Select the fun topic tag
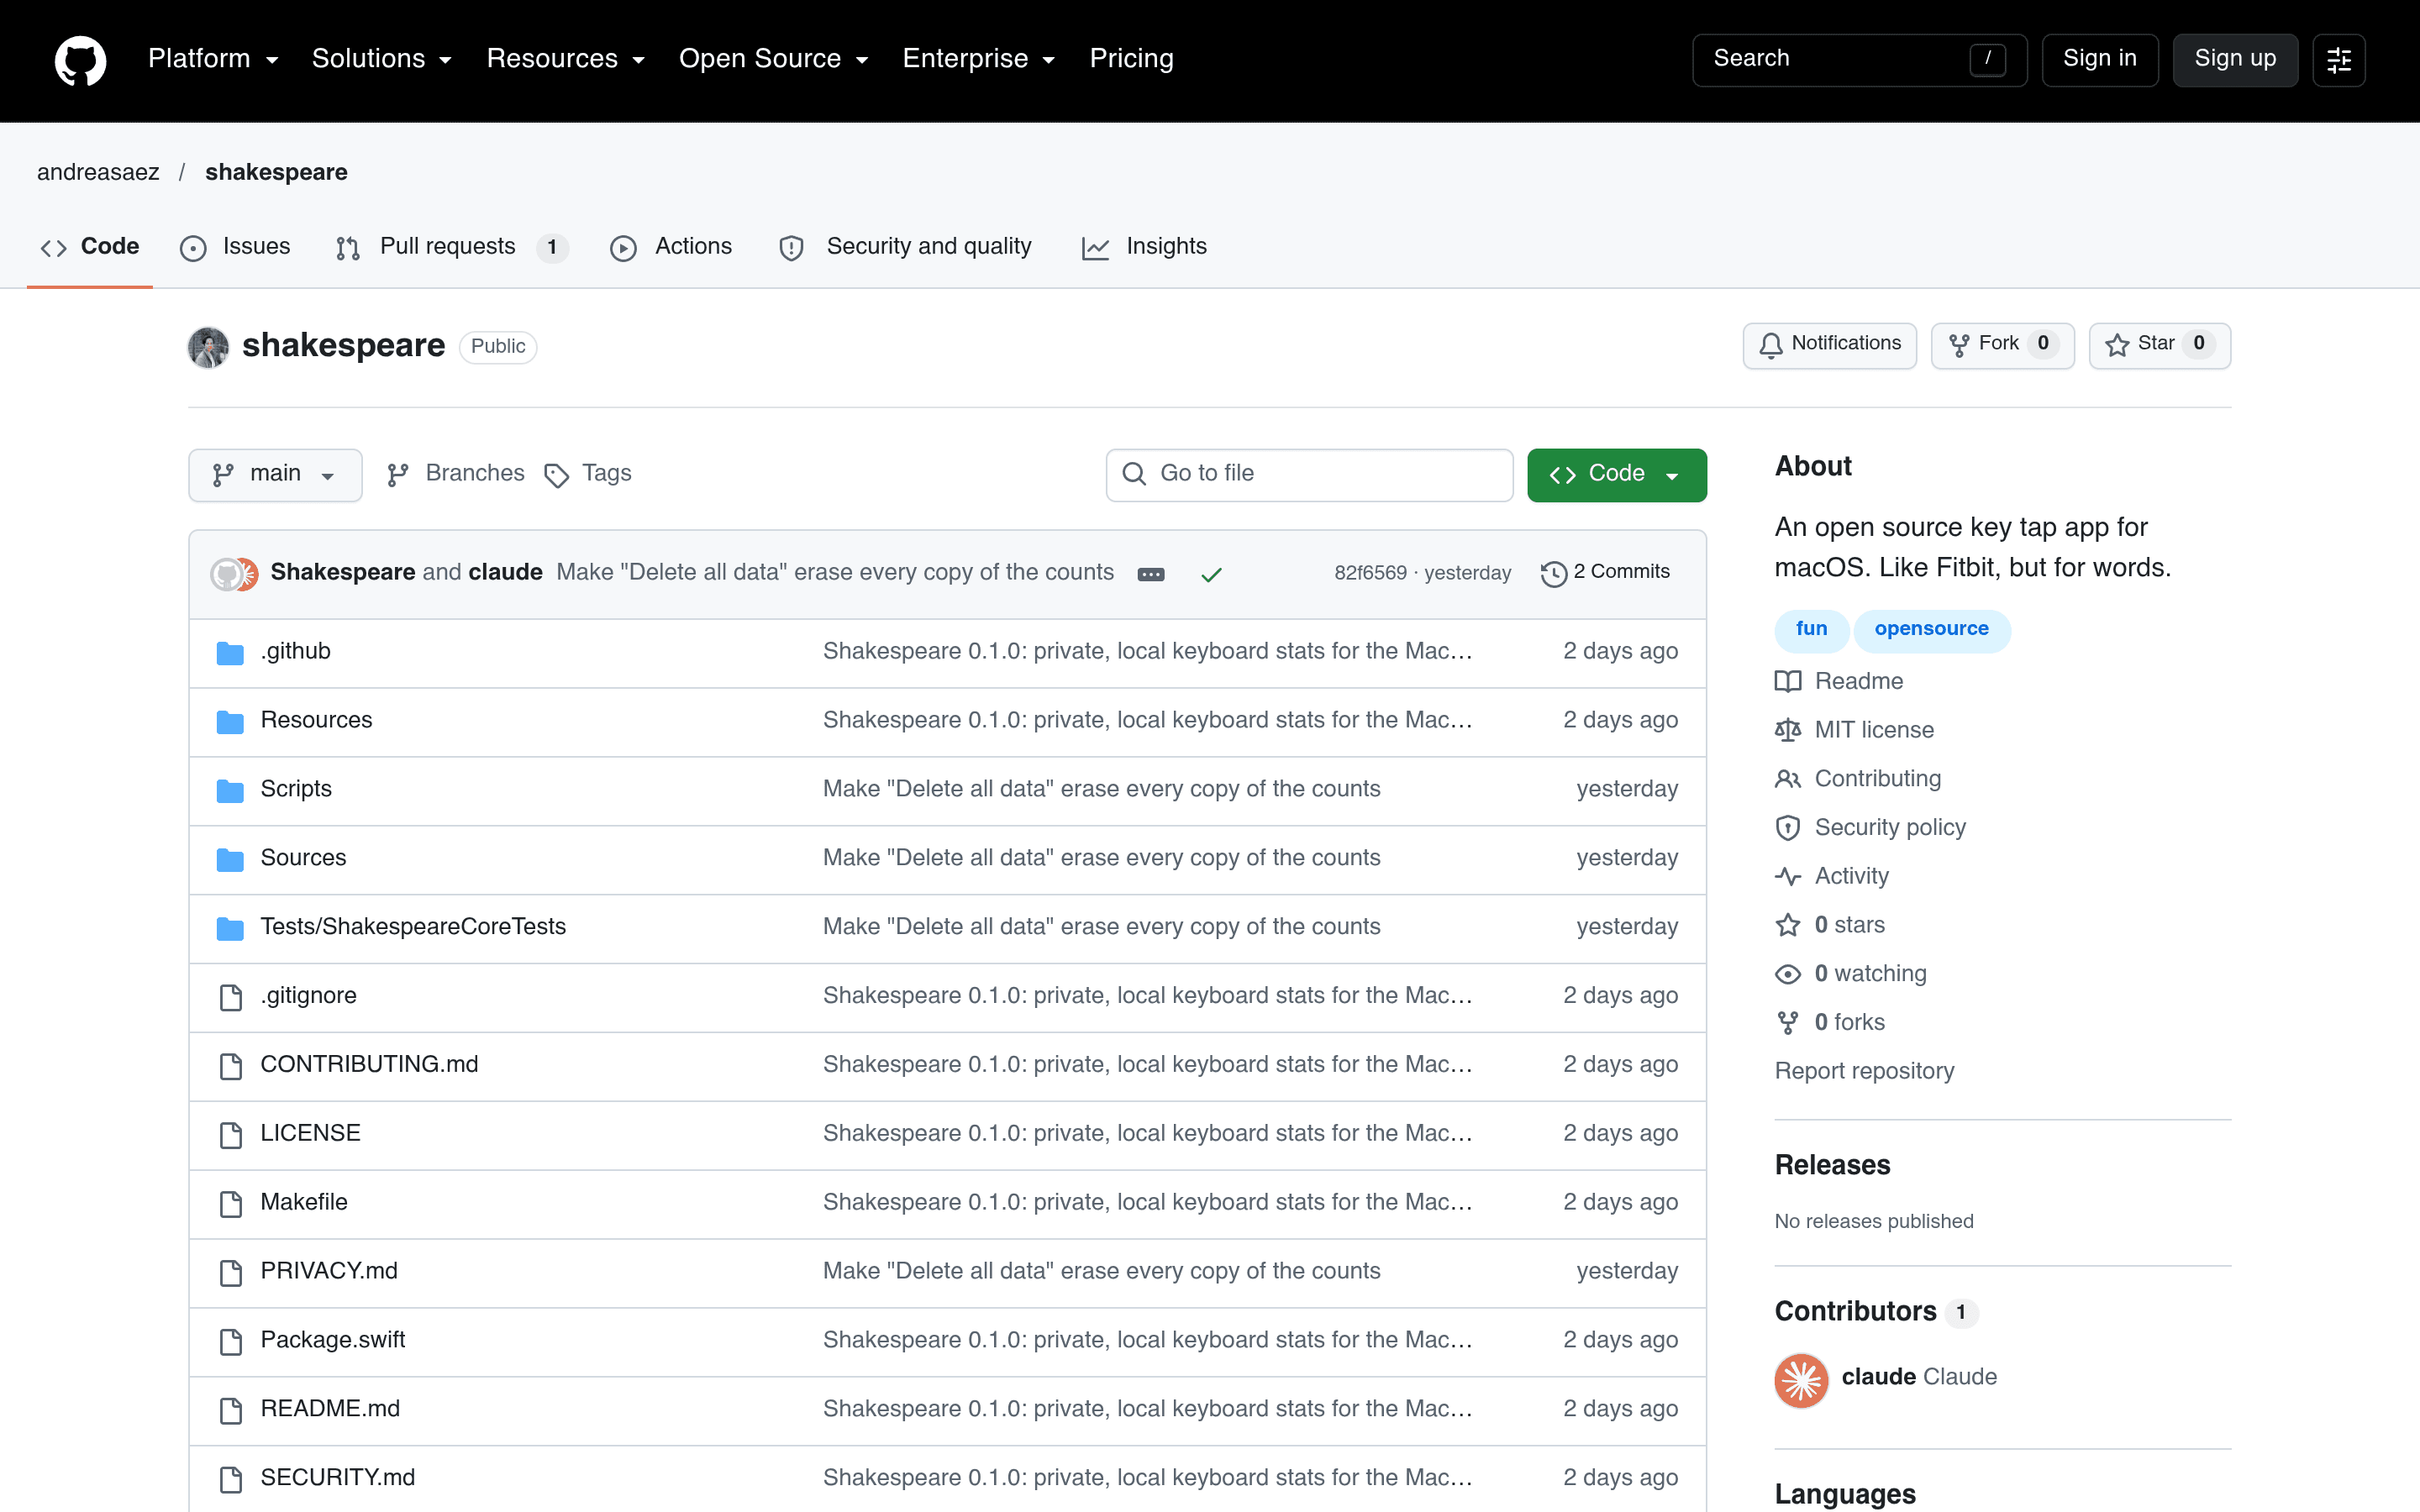Screen dimensions: 2420x1512 coord(1811,630)
